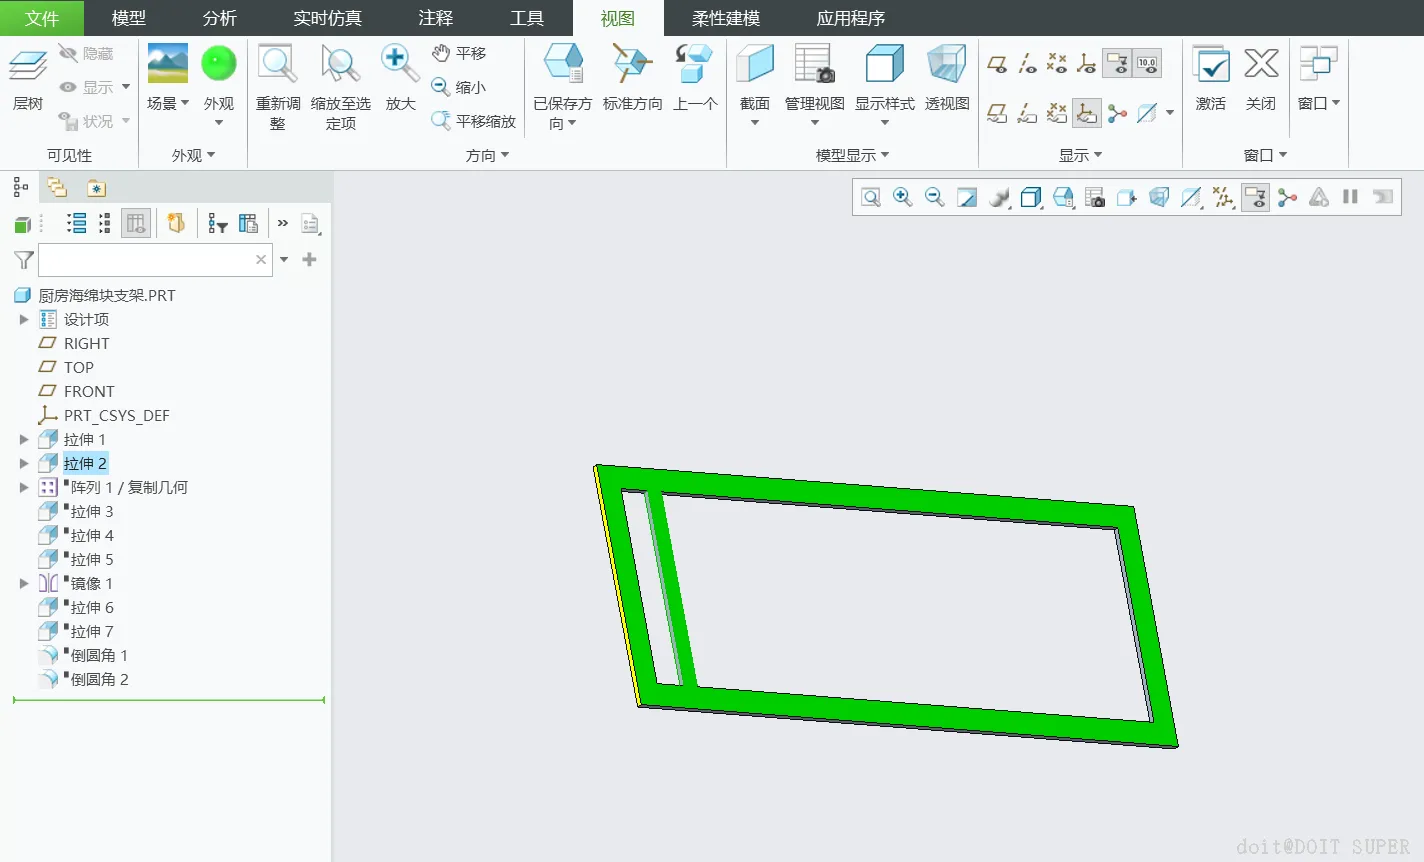Select the 倒圆角 2 feature
Screen dimensions: 1424x862
[x=100, y=679]
